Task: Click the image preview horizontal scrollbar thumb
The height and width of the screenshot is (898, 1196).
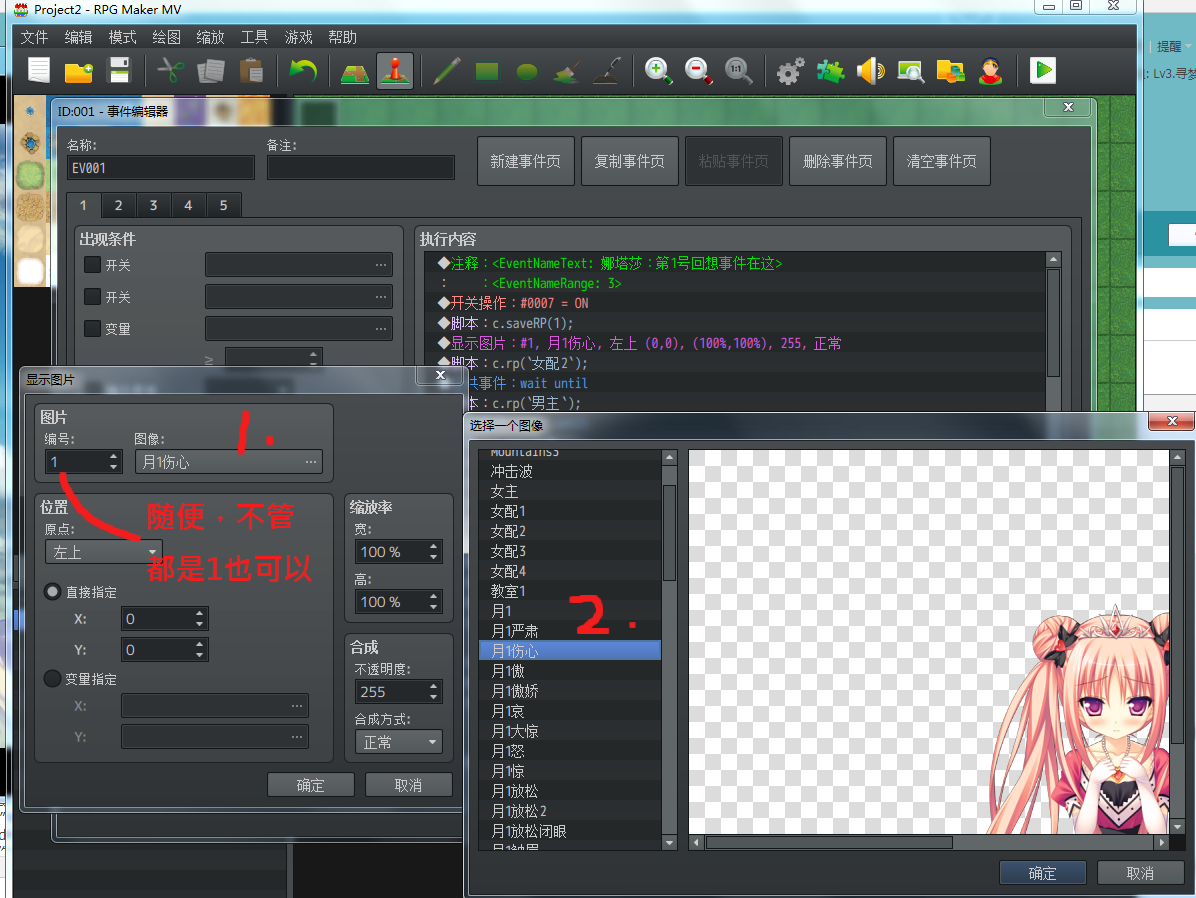Action: click(829, 842)
